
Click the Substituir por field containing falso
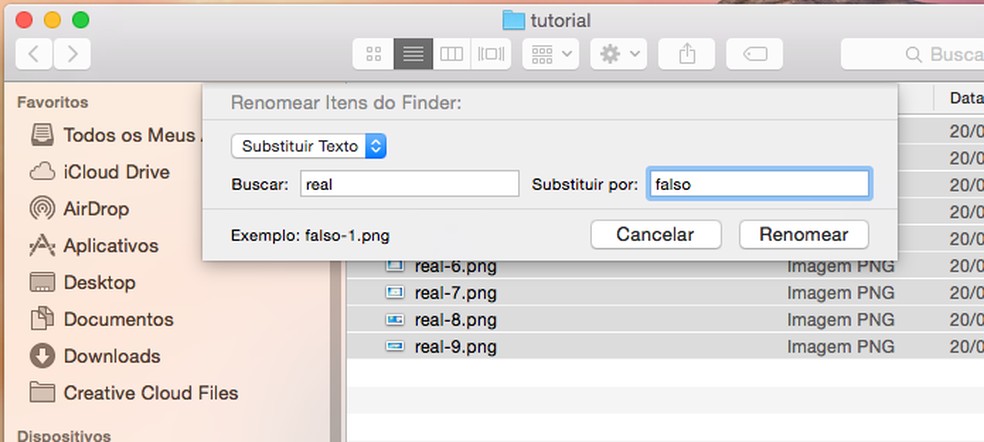pos(759,184)
